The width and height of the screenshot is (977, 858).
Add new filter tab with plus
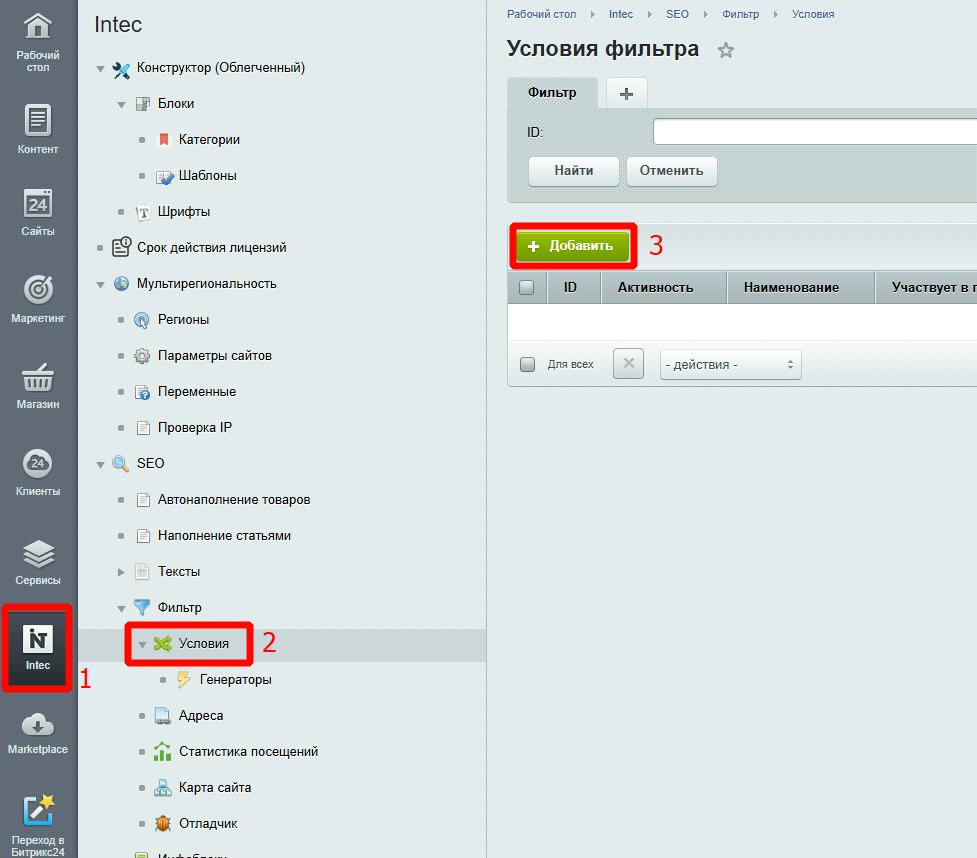point(626,94)
